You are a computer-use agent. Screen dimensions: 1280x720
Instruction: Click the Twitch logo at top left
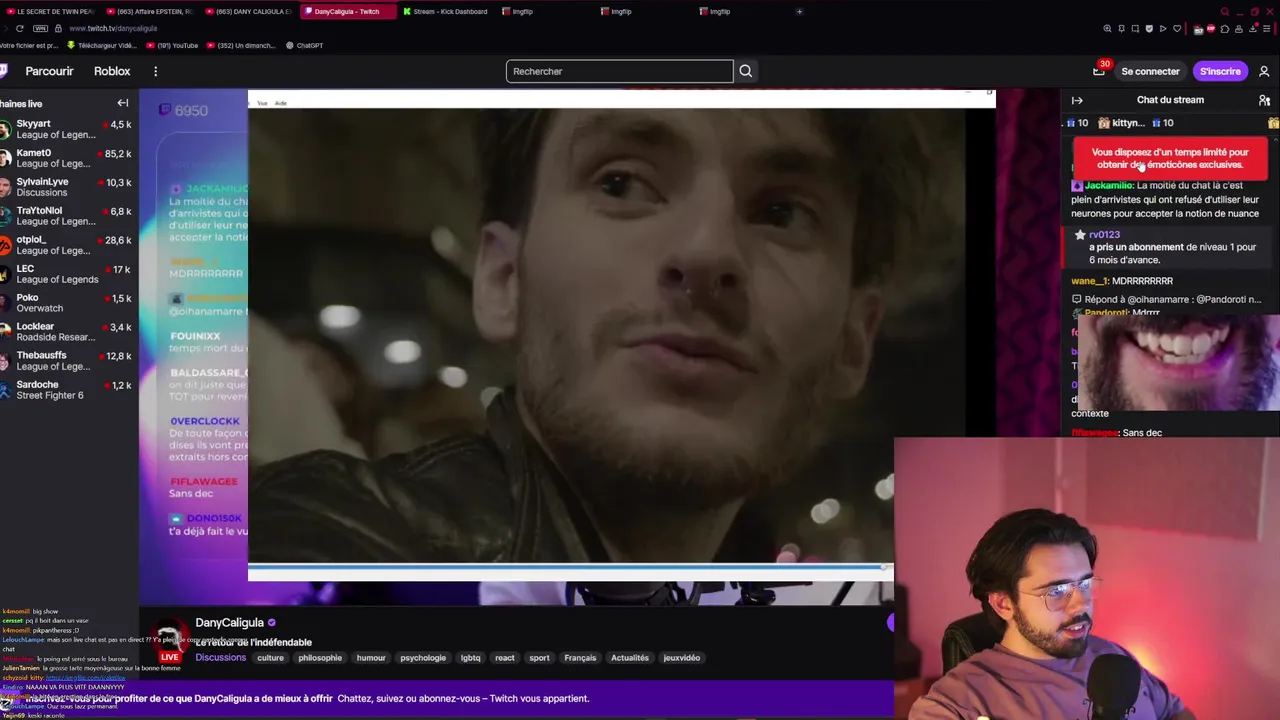pyautogui.click(x=4, y=71)
